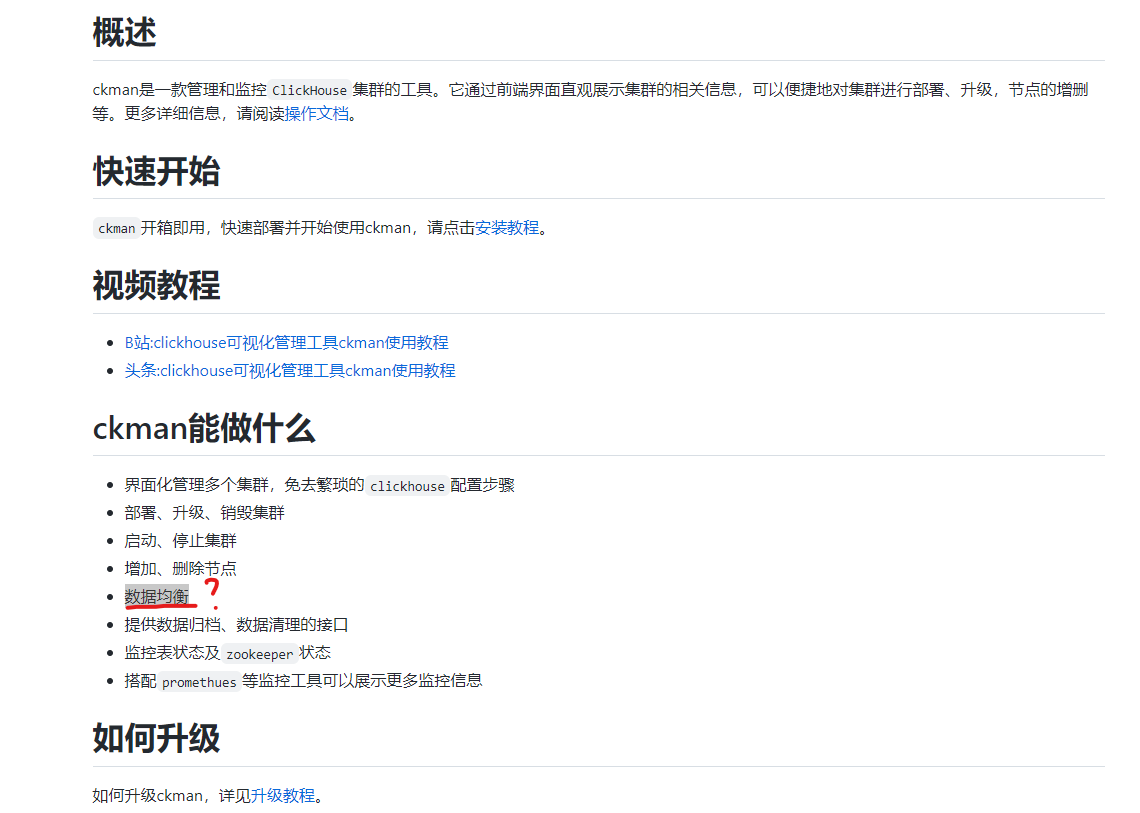This screenshot has width=1140, height=813.
Task: Click the 快速开始 heading
Action: click(156, 172)
